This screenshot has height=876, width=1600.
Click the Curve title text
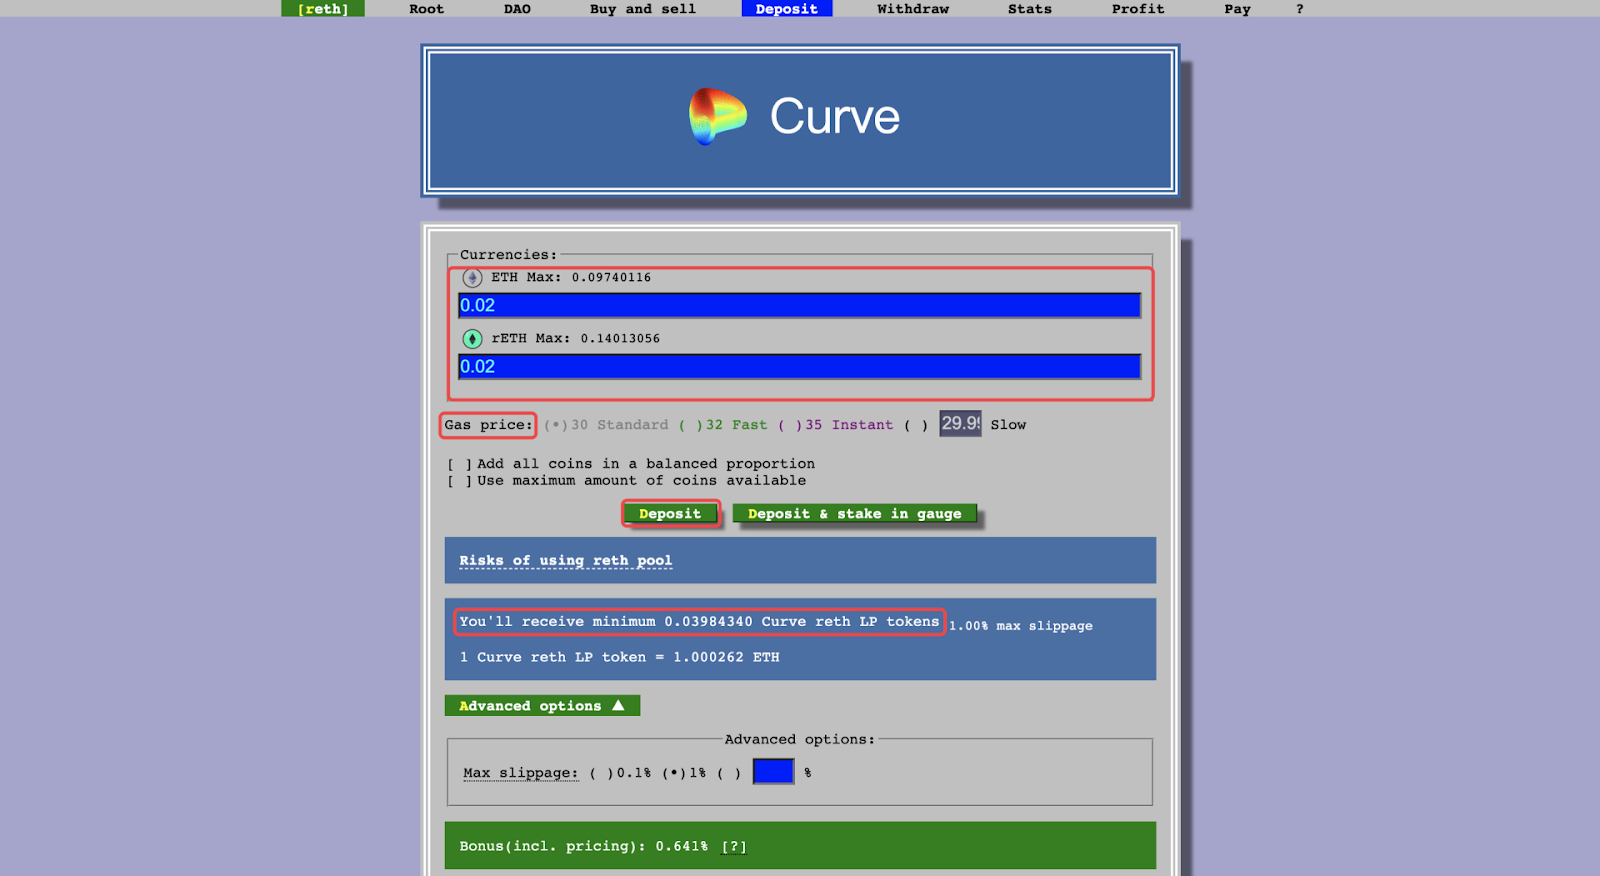tap(835, 117)
